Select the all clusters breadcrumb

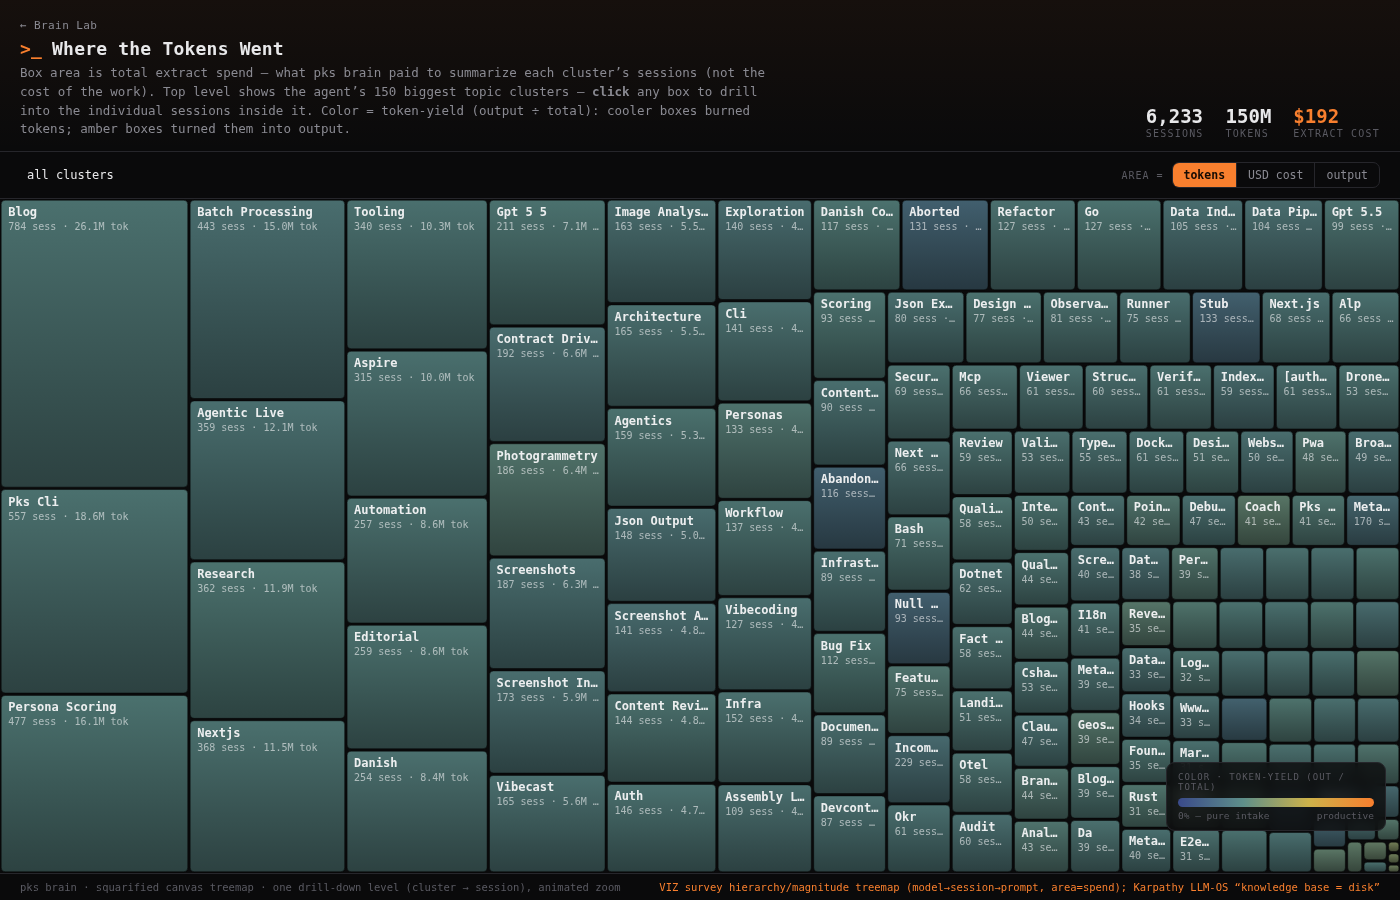pos(70,175)
